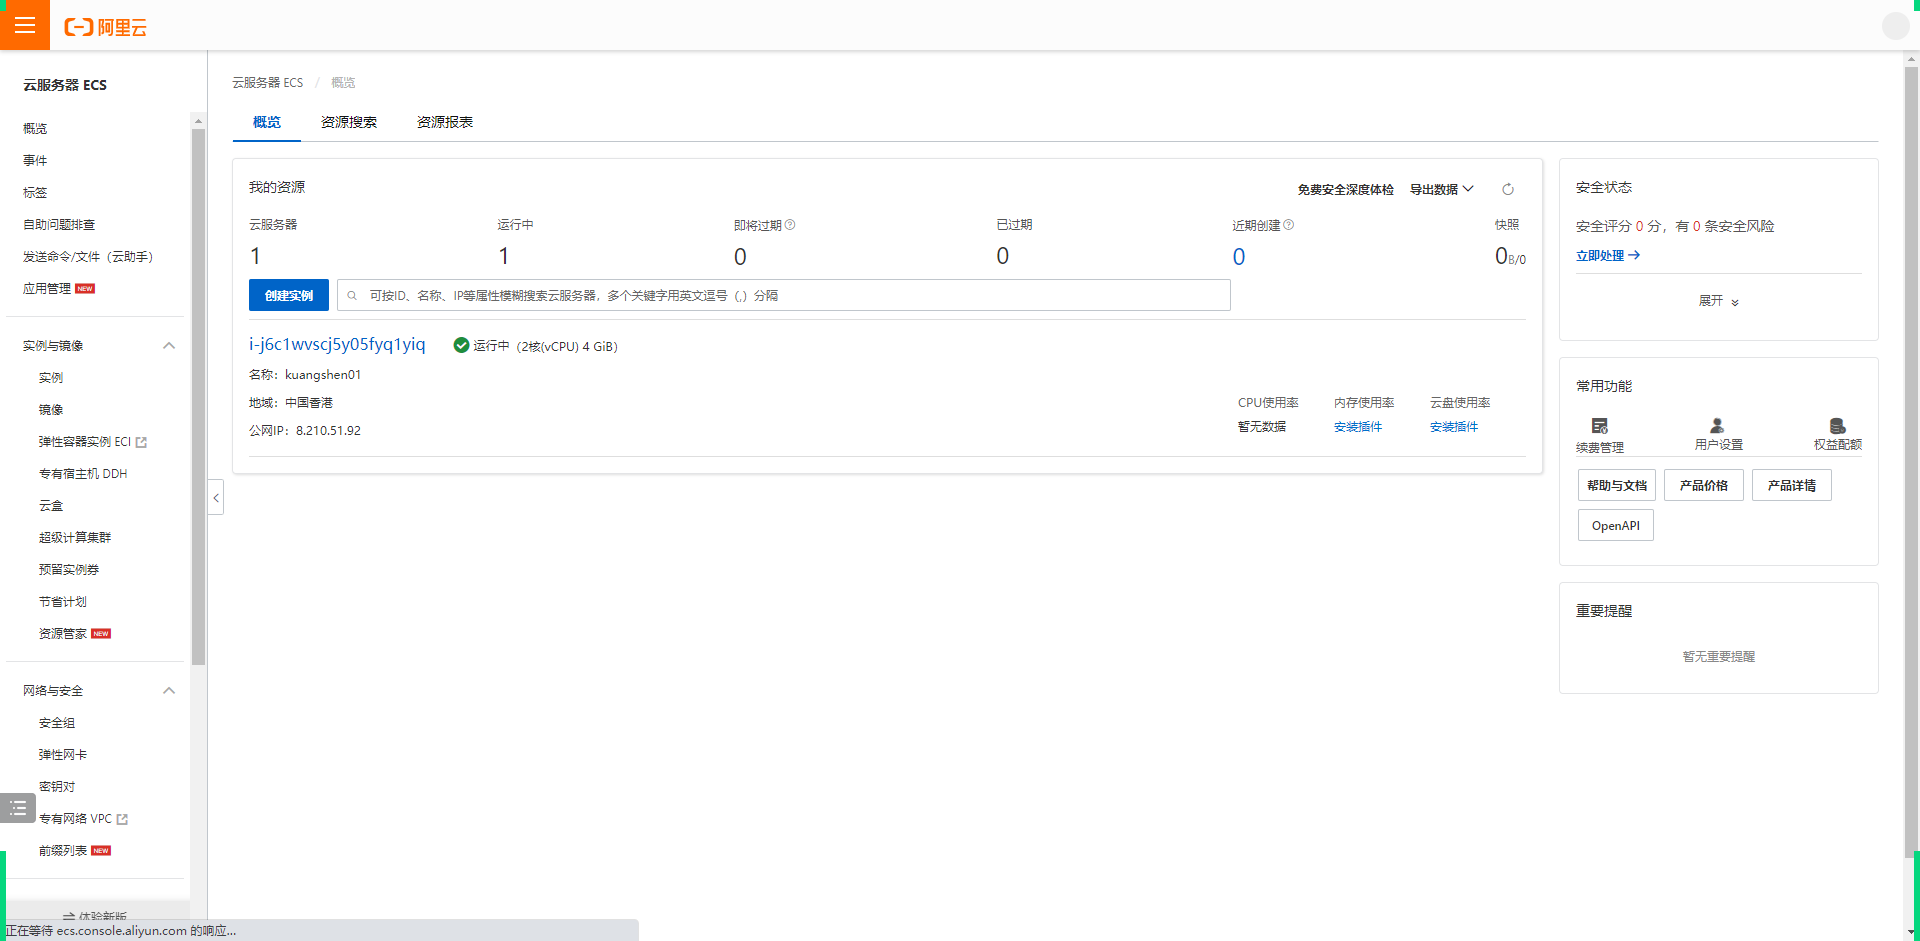Click the 帮助与文档 button
This screenshot has width=1920, height=941.
click(x=1617, y=485)
